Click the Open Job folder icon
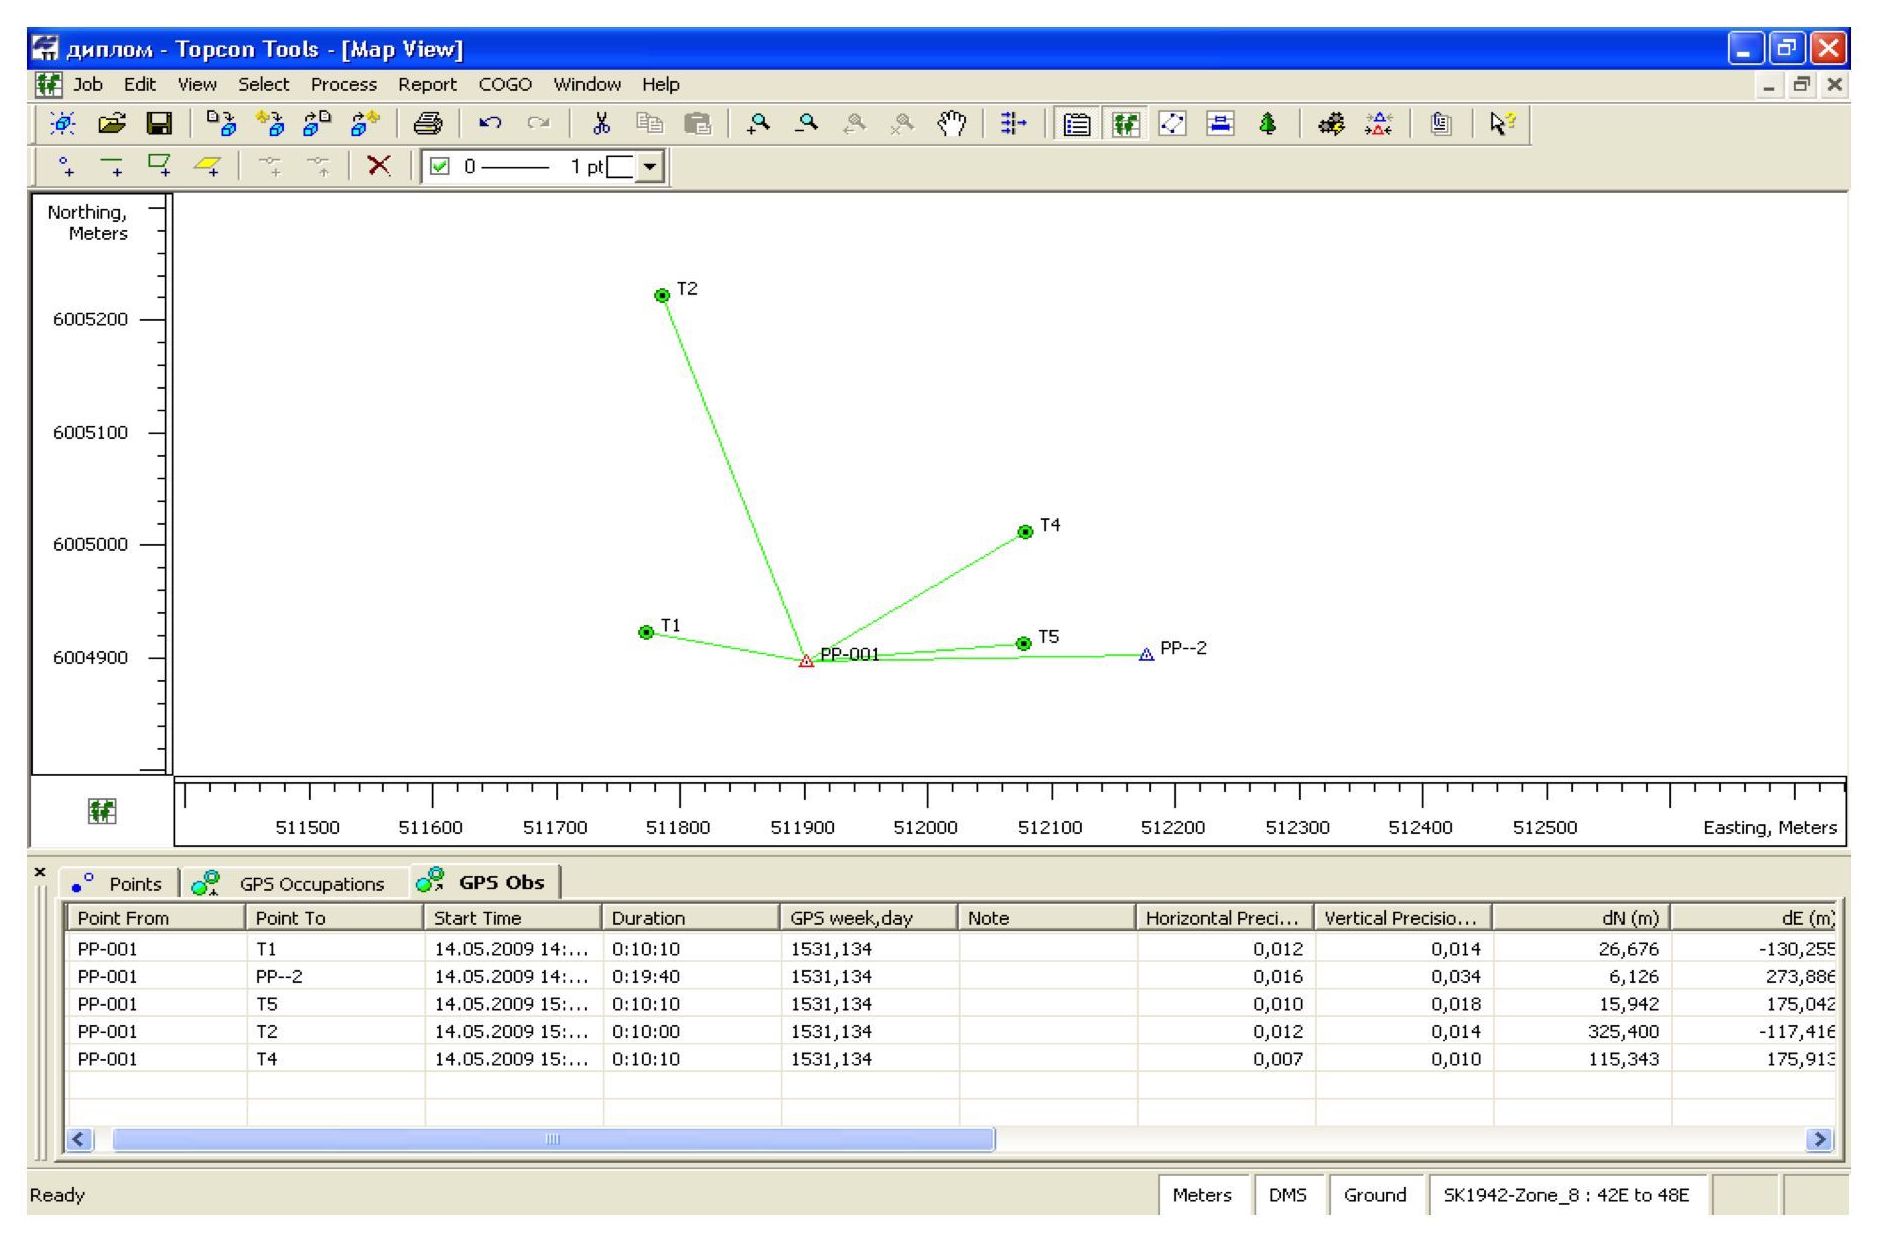1892x1241 pixels. [x=112, y=124]
